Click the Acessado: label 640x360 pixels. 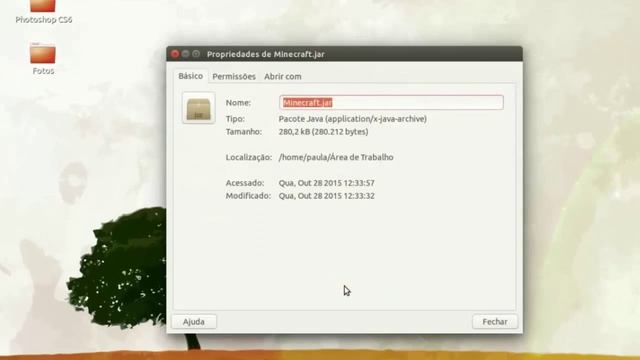(245, 183)
